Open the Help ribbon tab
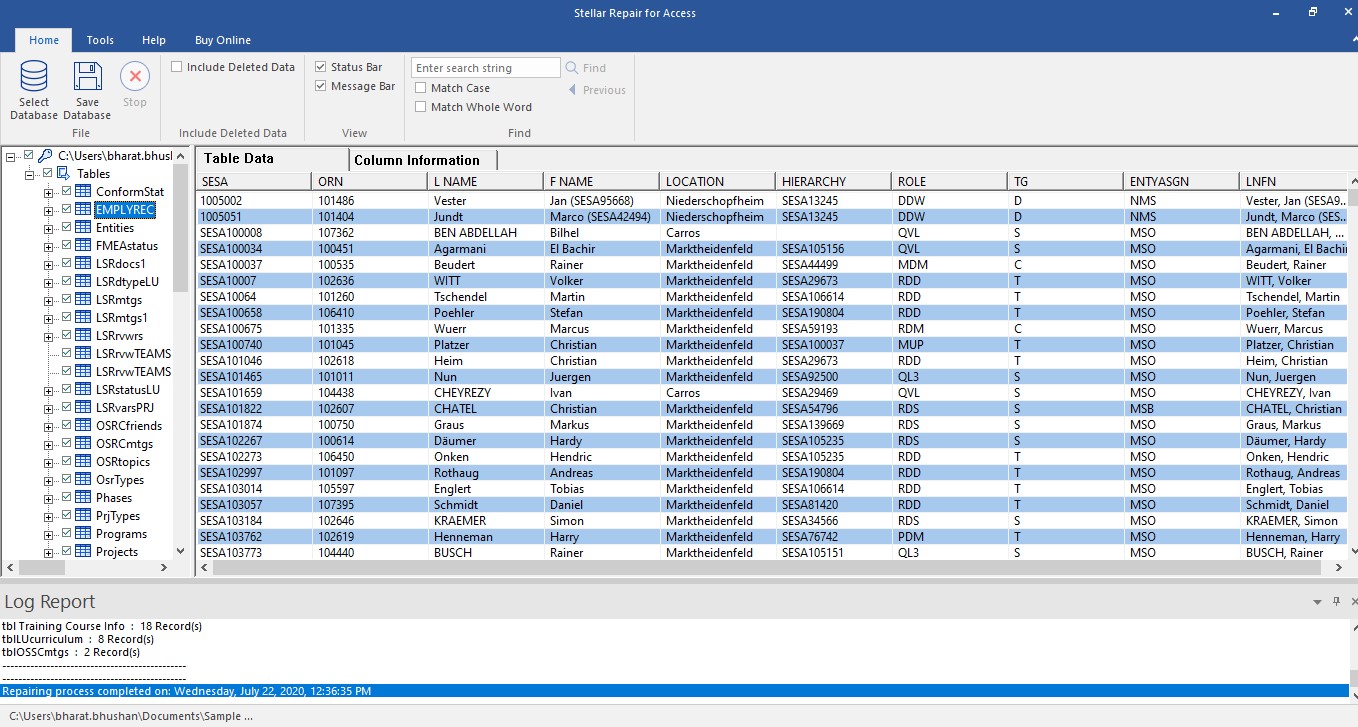 (154, 40)
